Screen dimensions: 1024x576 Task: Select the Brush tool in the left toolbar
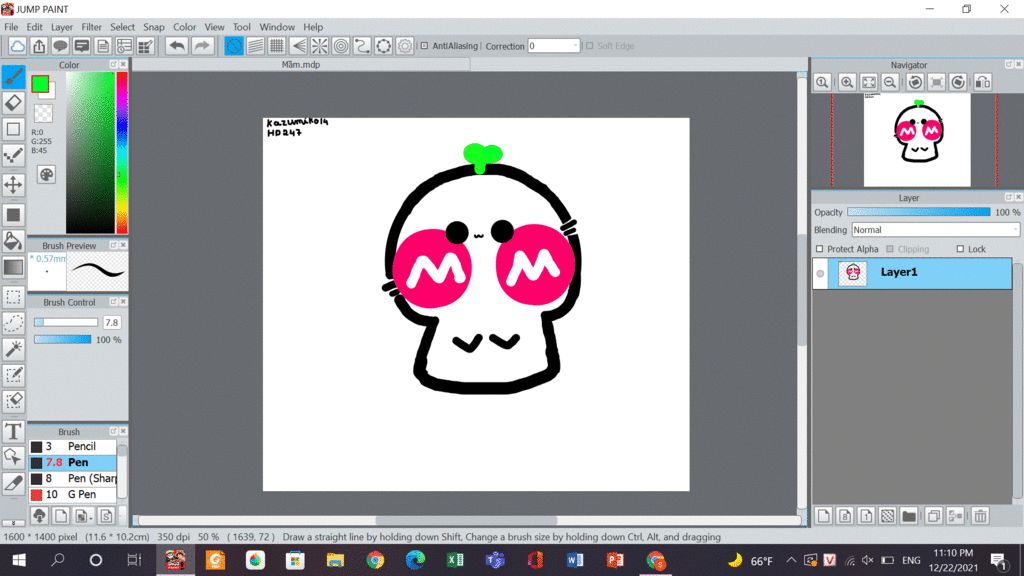point(14,76)
